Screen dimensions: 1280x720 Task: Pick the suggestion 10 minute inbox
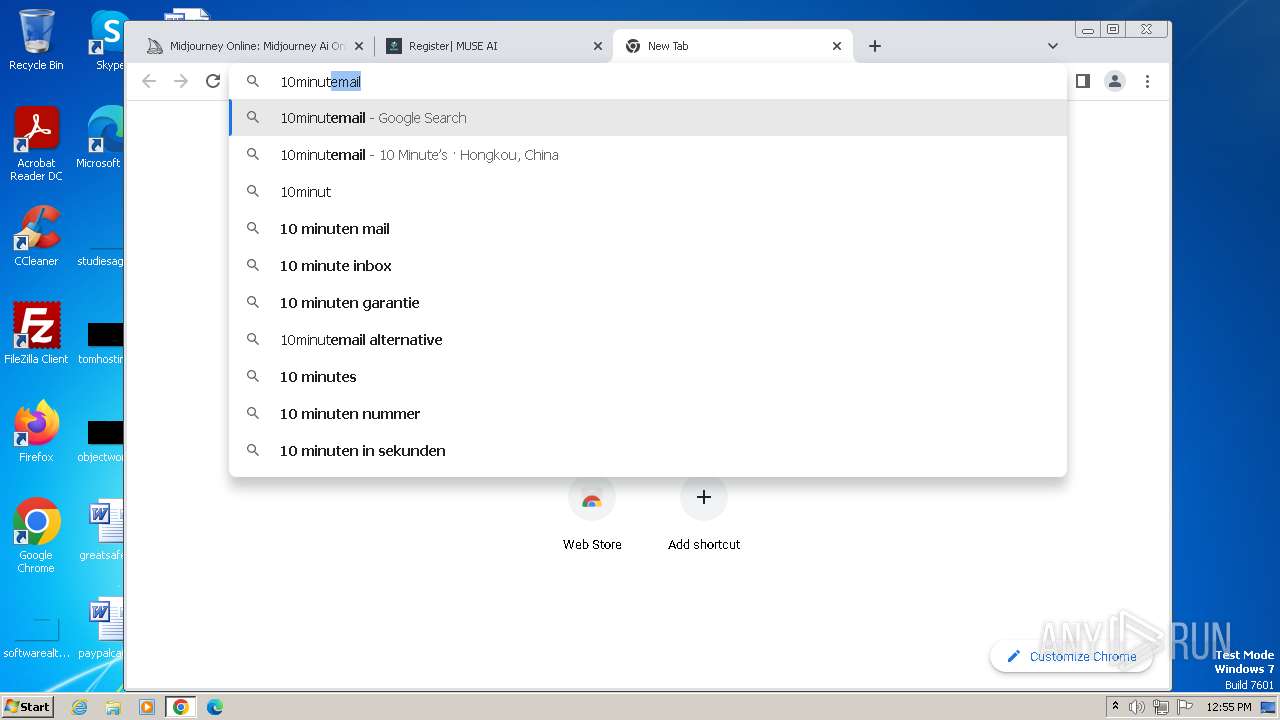(648, 266)
